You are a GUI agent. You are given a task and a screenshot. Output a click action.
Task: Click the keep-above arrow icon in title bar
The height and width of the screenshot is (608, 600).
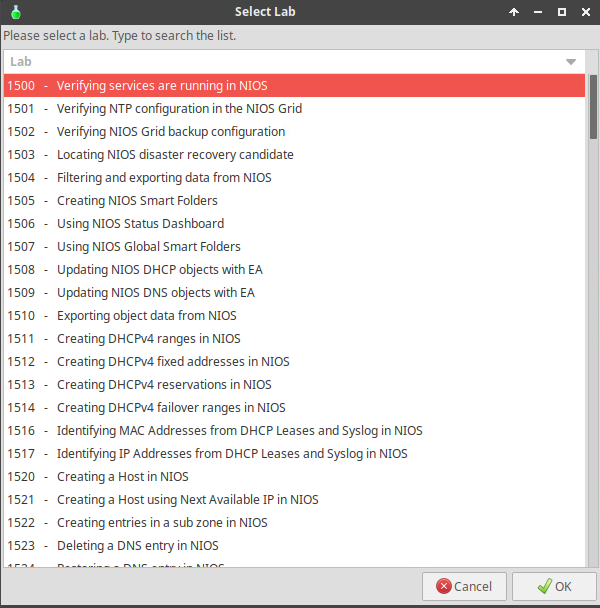(514, 12)
